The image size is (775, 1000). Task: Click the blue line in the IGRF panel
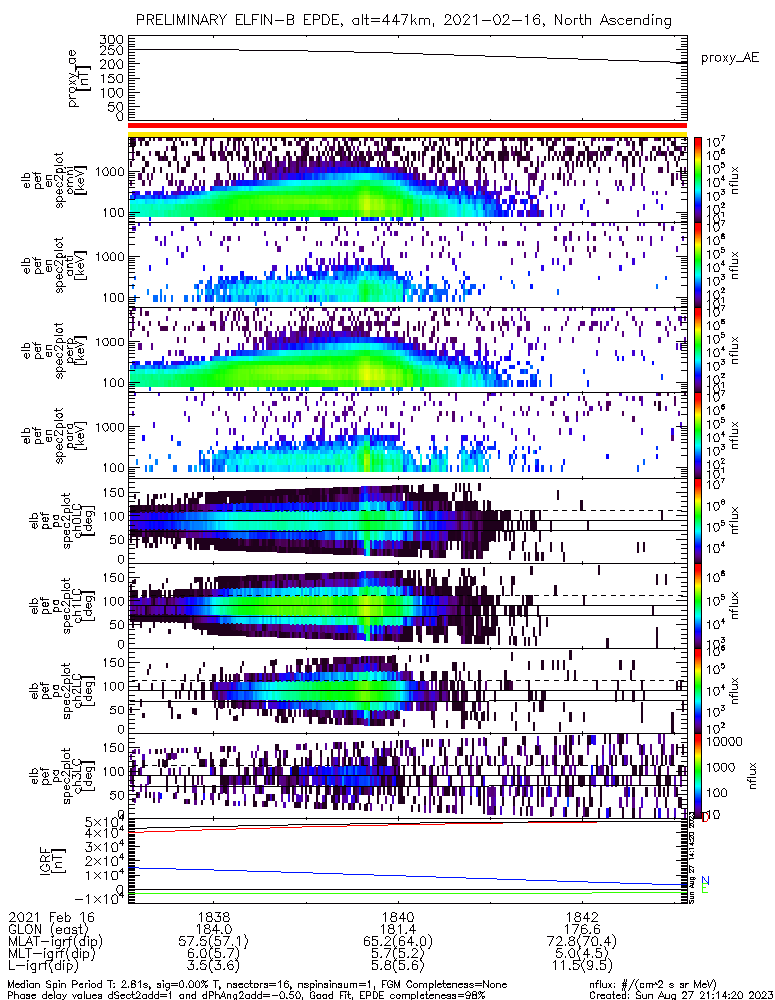point(408,876)
